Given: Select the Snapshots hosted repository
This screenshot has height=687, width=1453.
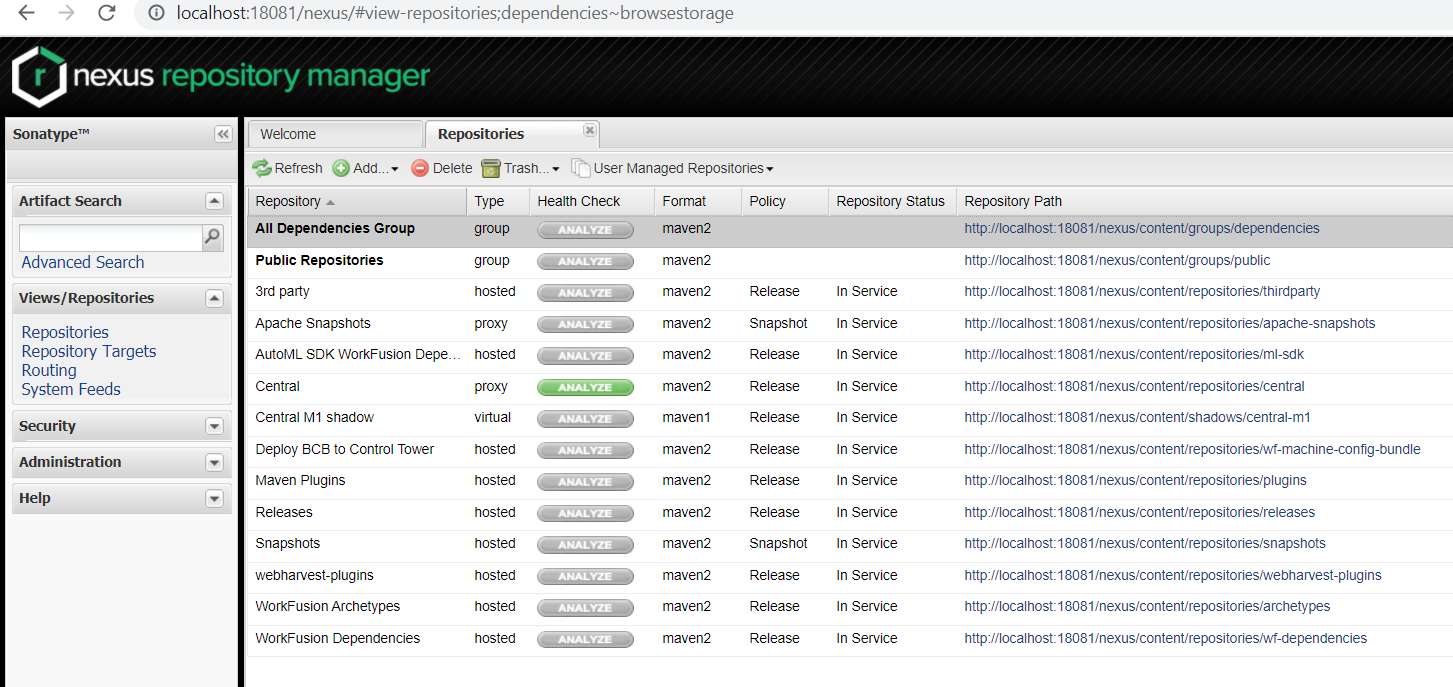Looking at the screenshot, I should click(x=287, y=543).
